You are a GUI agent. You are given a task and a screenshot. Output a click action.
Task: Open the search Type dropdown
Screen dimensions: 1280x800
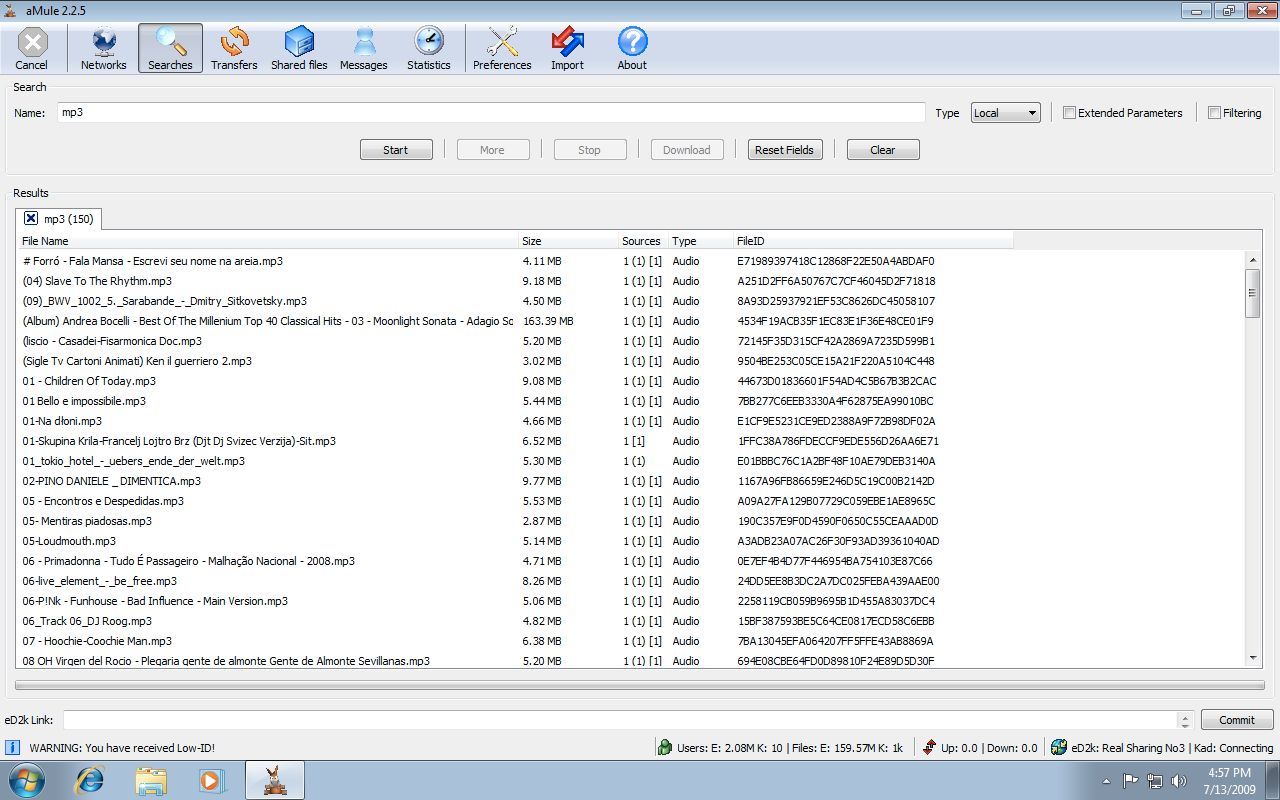click(x=1006, y=113)
